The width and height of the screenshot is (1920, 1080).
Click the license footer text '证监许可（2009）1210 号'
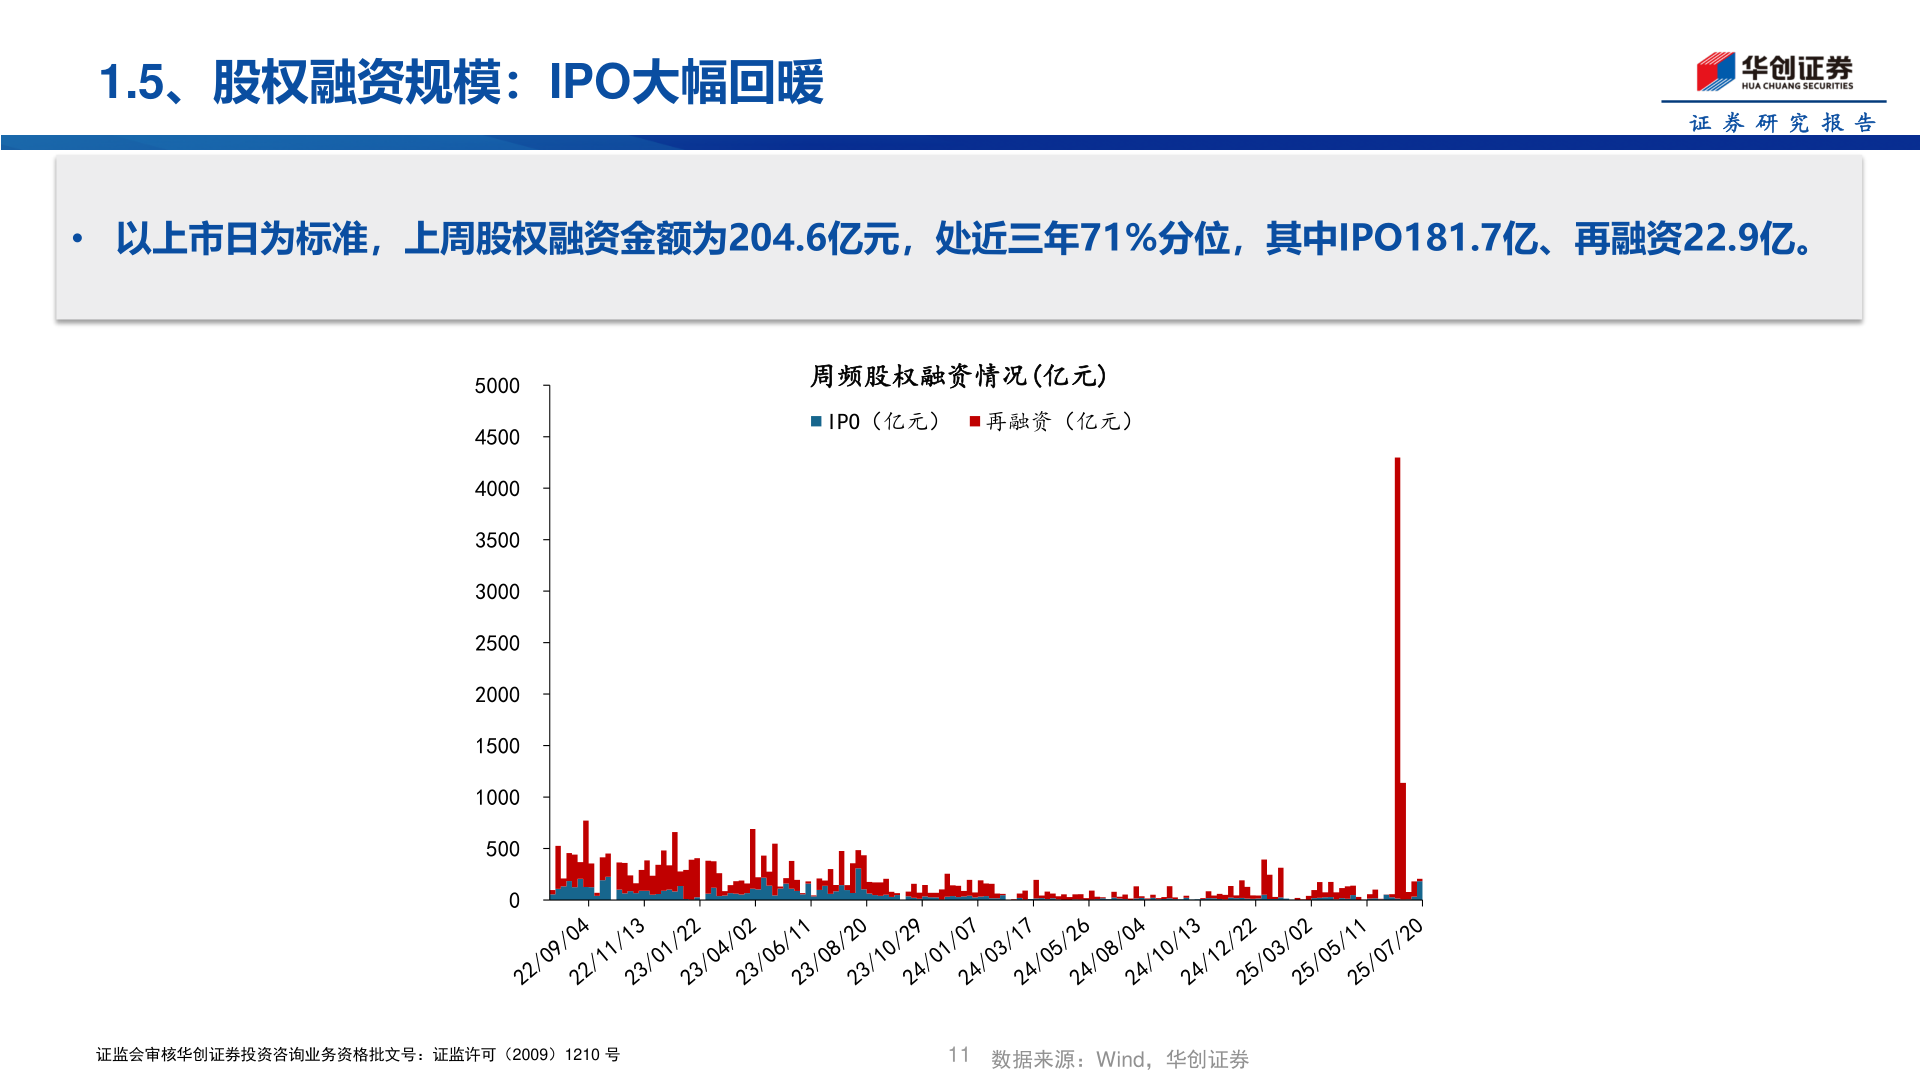point(527,1054)
